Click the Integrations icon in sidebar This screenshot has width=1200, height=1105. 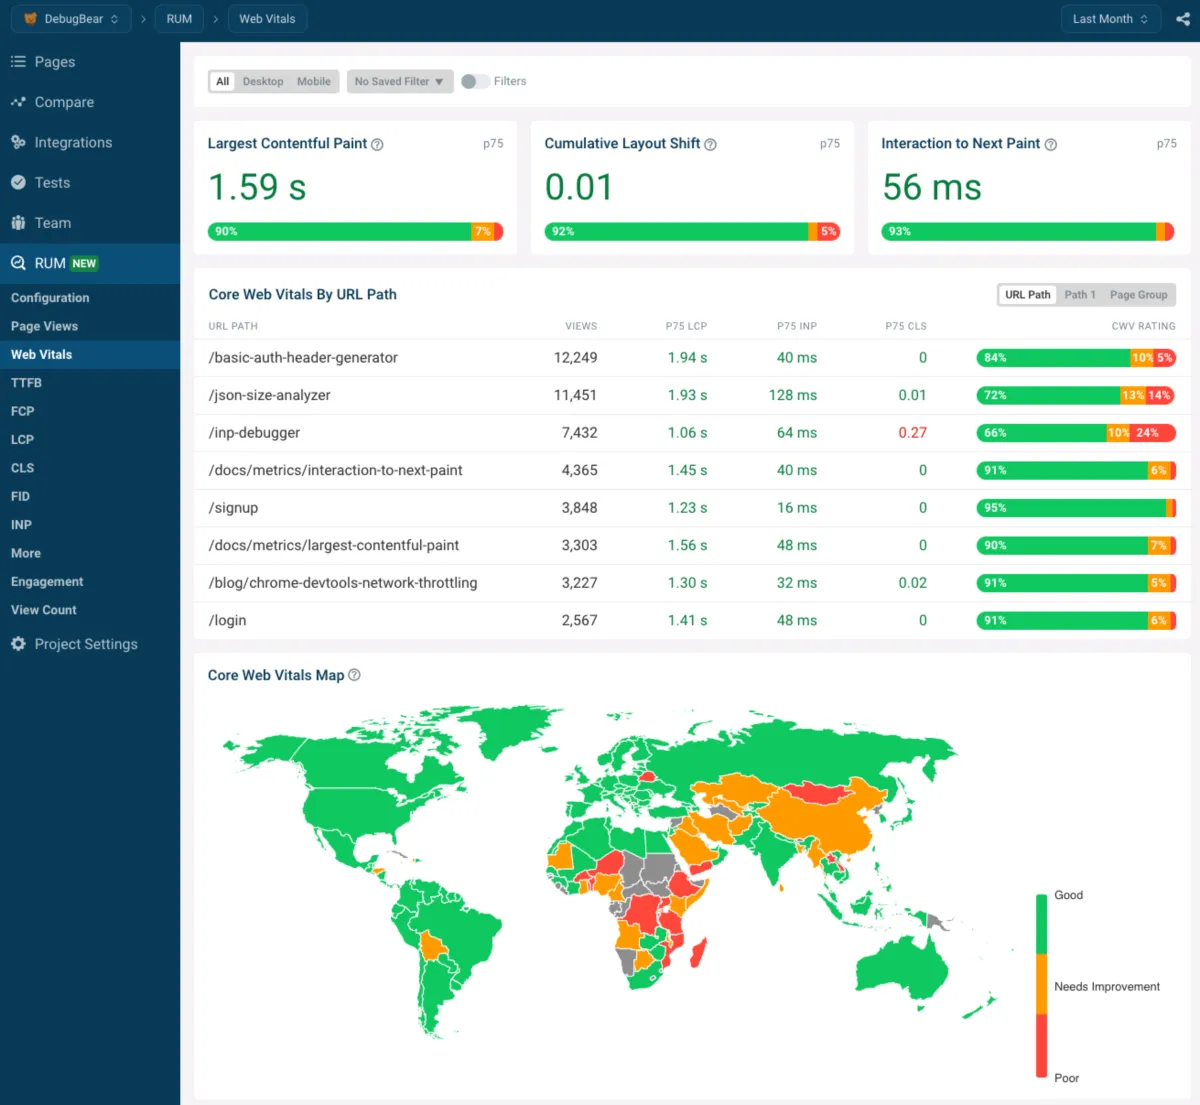pyautogui.click(x=18, y=142)
